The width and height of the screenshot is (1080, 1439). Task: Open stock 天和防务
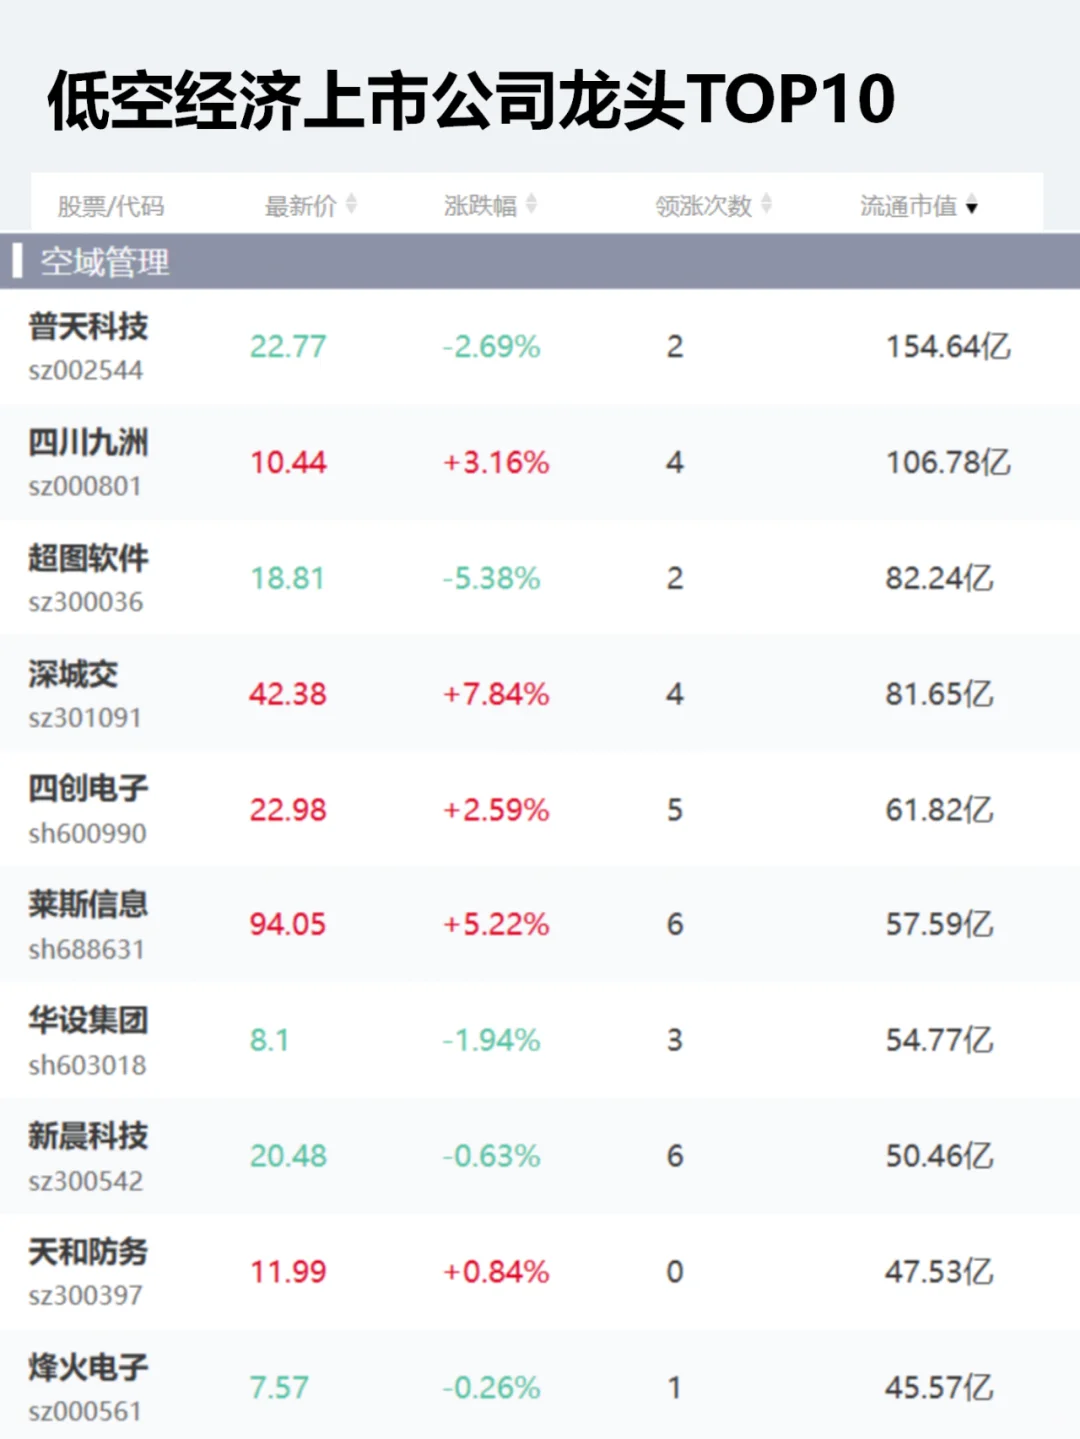coord(88,1252)
